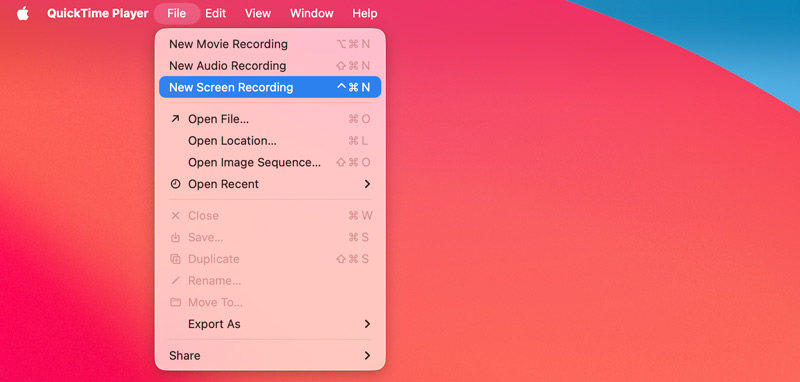
Task: Click the clock icon beside Open Recent
Action: [176, 184]
